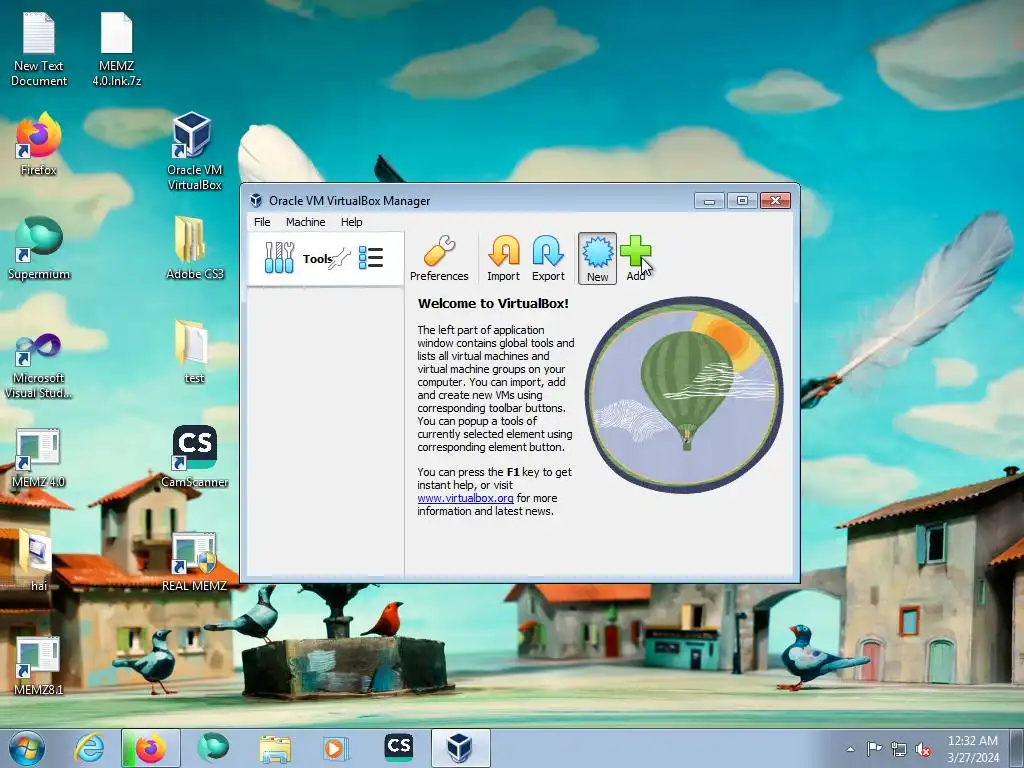The height and width of the screenshot is (768, 1024).
Task: Select the MEMZ 4.0 desktop shortcut
Action: [39, 457]
